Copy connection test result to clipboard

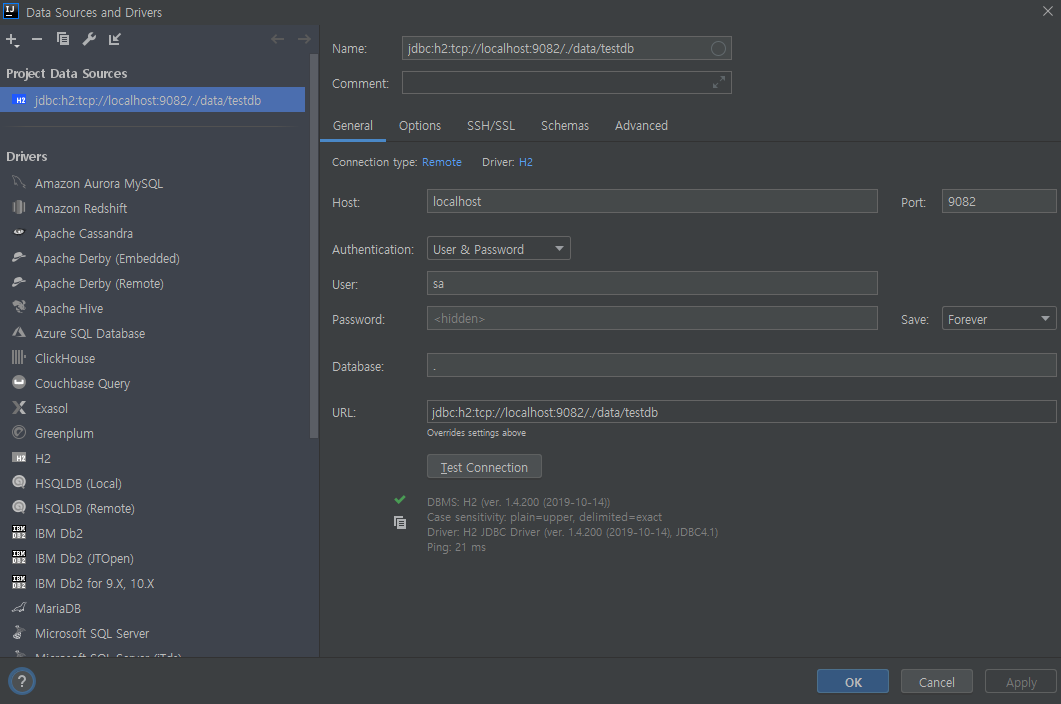point(400,523)
